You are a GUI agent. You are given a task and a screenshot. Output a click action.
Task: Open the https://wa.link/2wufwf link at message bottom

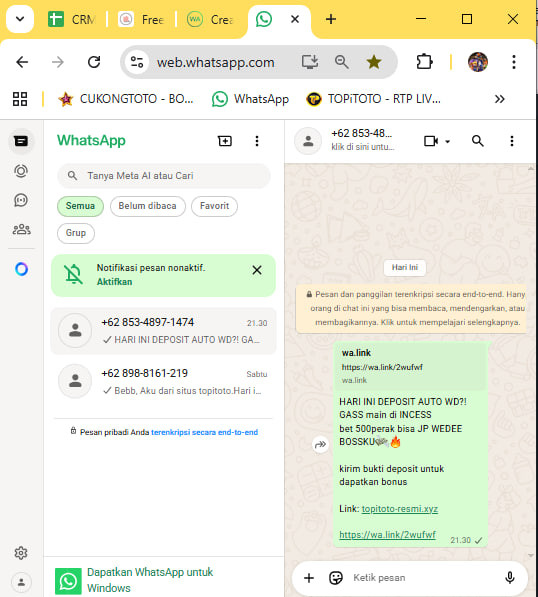pos(387,535)
